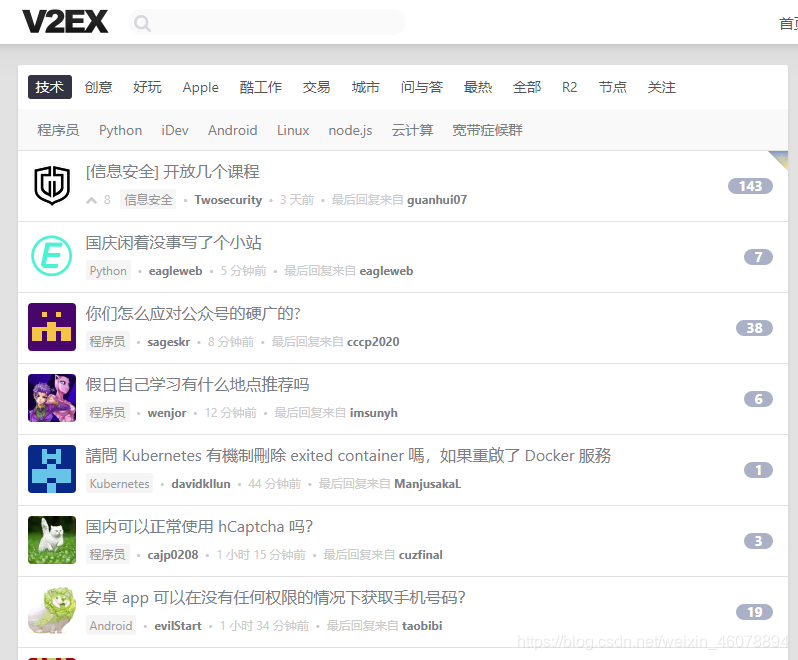The image size is (798, 660).
Task: Open the 好玩 tab
Action: 147,87
